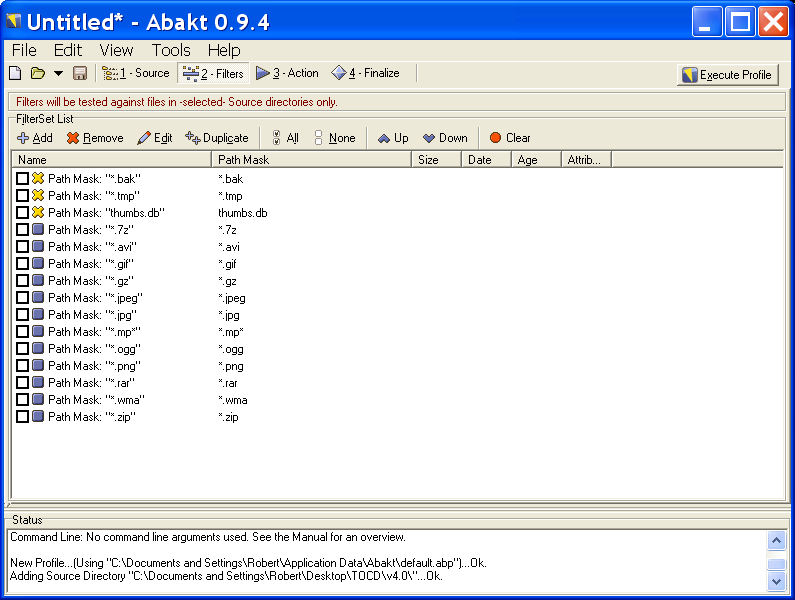Image resolution: width=795 pixels, height=600 pixels.
Task: Switch to the 2 - Filters step
Action: pos(213,74)
